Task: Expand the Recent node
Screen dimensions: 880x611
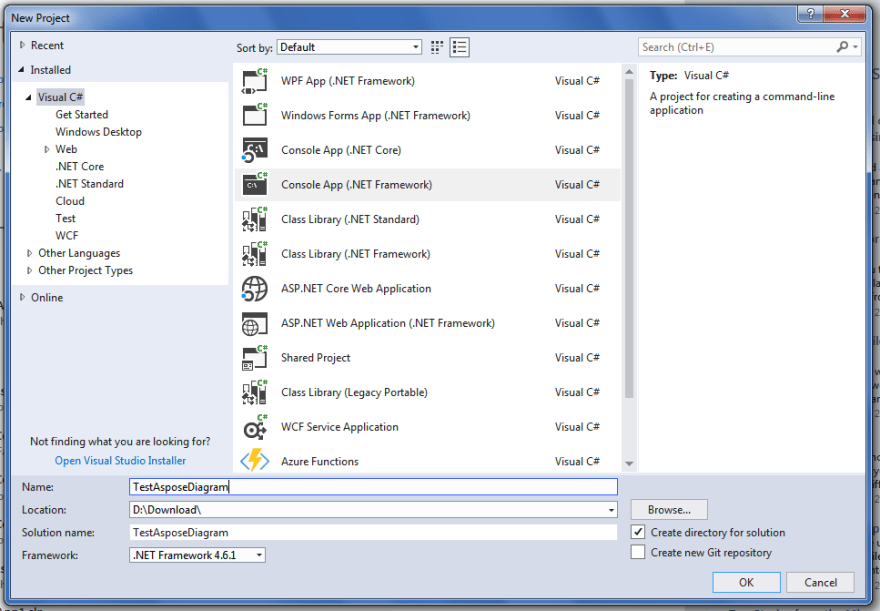Action: point(22,45)
